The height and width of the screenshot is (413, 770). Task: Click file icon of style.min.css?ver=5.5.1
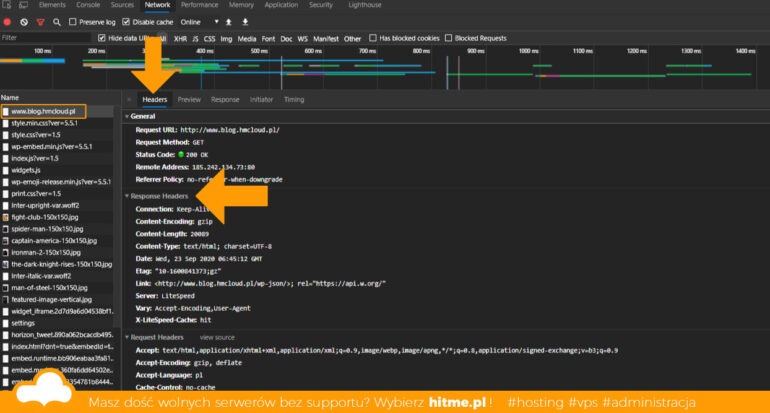pyautogui.click(x=5, y=123)
